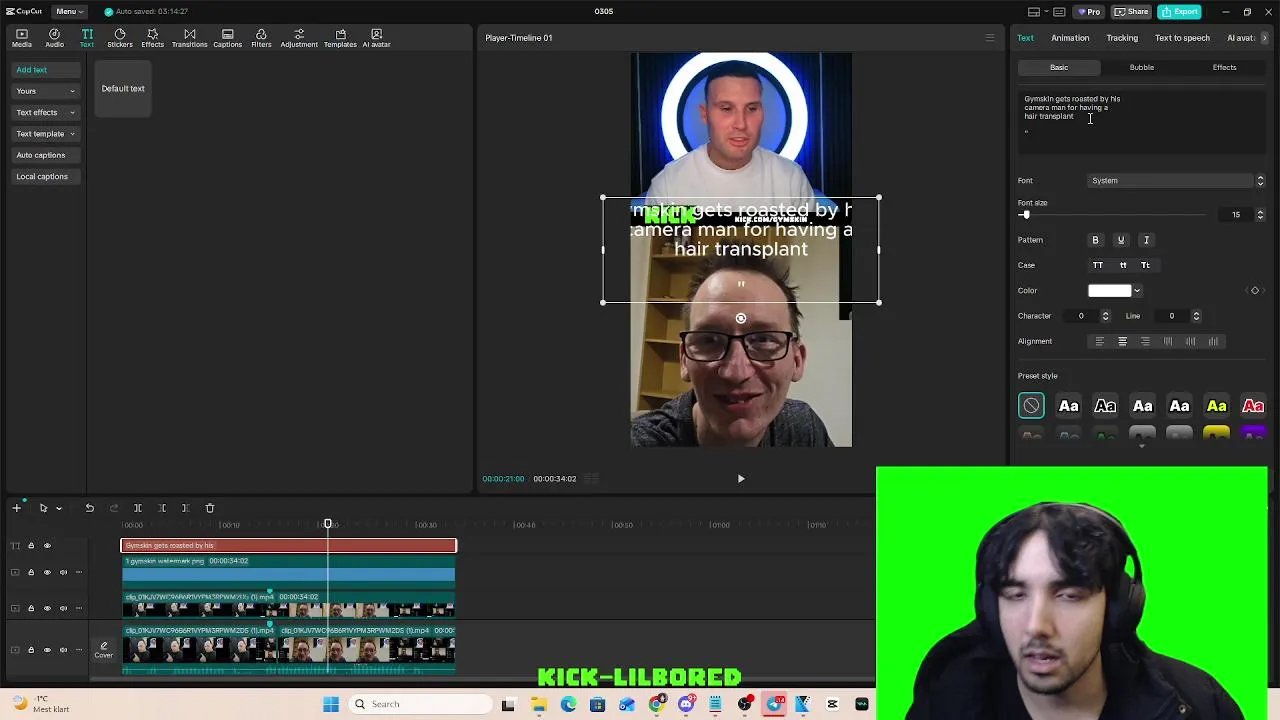Lock the gymskin watermark track
This screenshot has width=1280, height=720.
pos(31,572)
